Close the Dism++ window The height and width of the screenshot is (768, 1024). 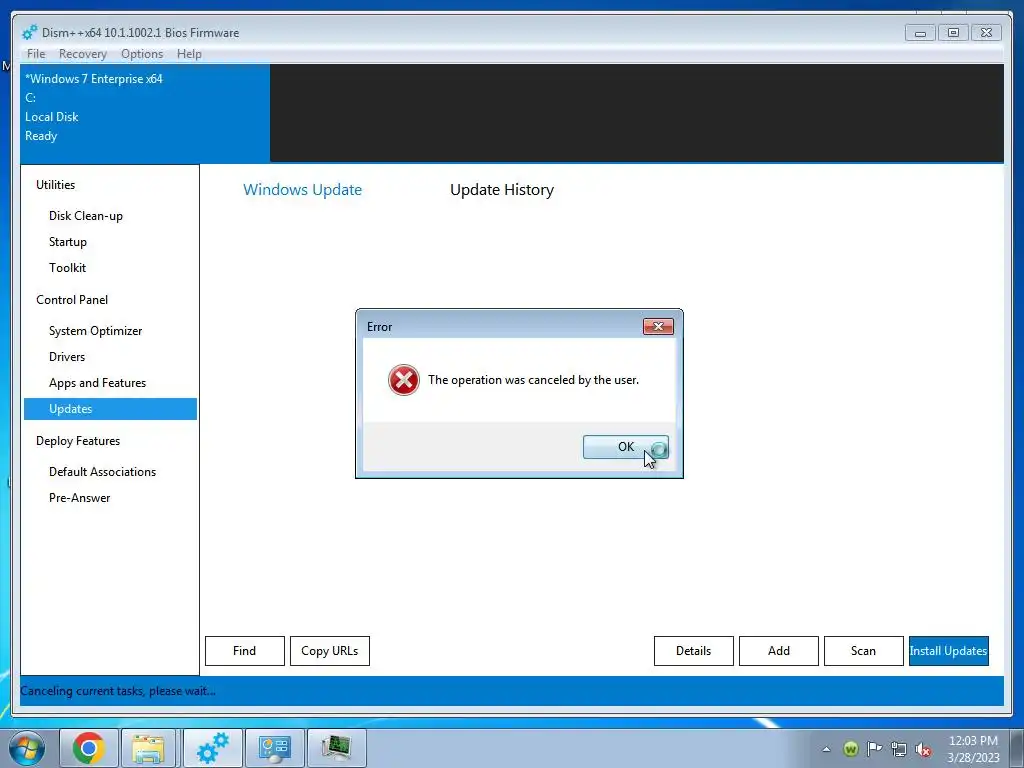pyautogui.click(x=986, y=33)
